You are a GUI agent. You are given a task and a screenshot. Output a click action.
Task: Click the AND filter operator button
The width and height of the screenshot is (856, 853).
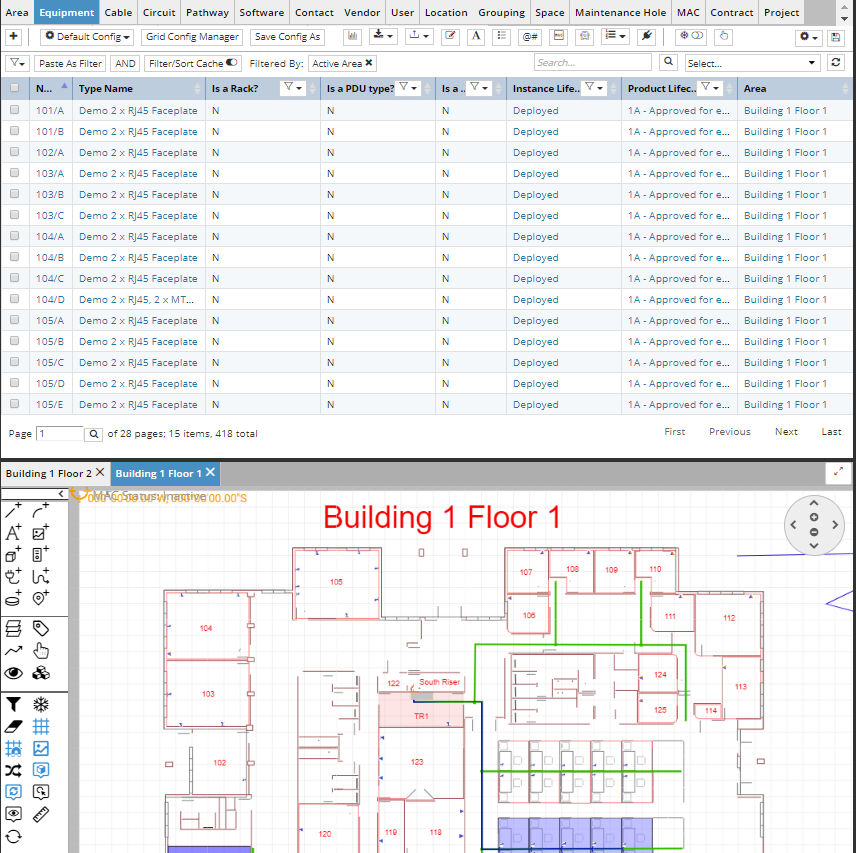click(x=125, y=63)
